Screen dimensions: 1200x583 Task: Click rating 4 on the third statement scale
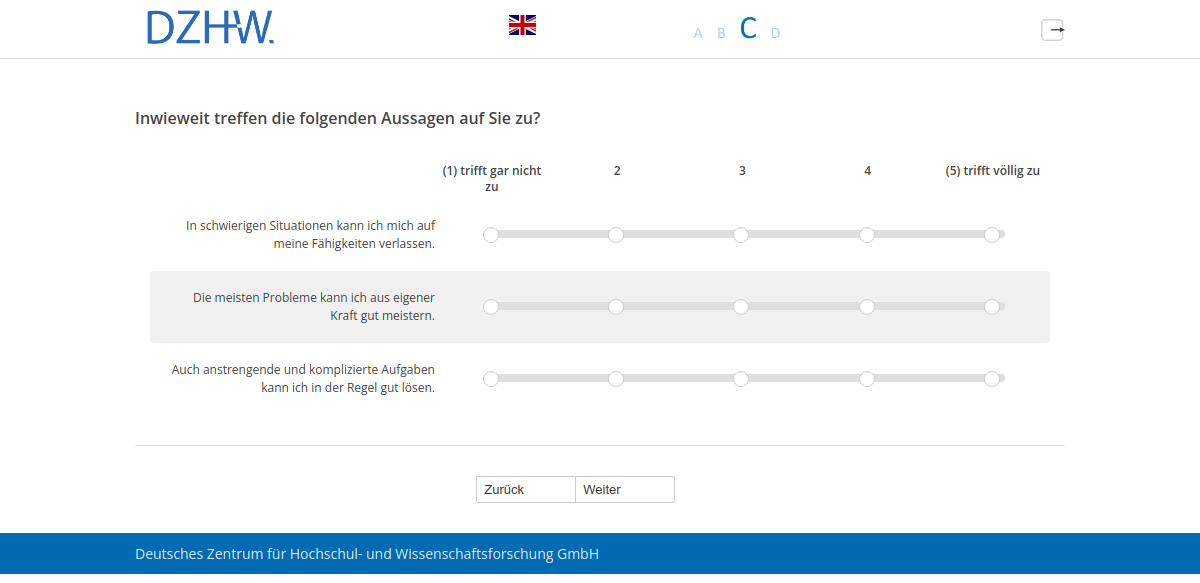point(867,379)
